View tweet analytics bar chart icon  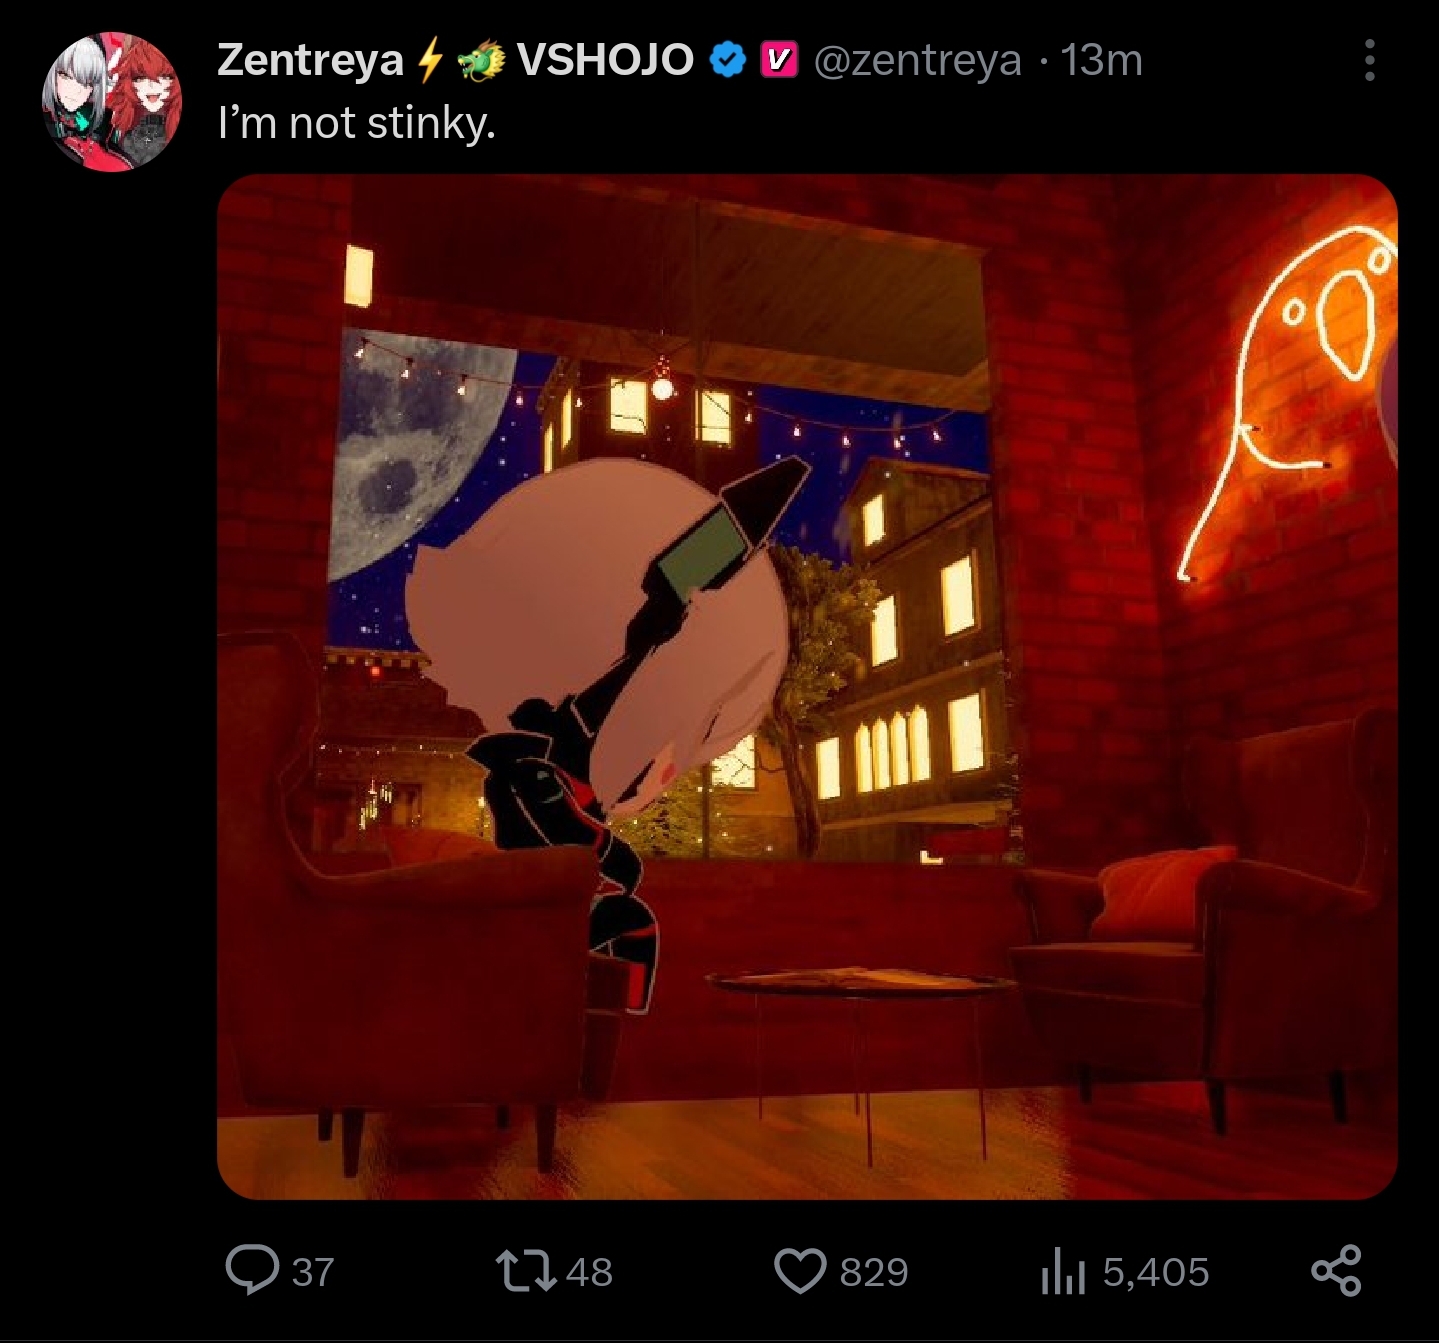click(x=1063, y=1273)
